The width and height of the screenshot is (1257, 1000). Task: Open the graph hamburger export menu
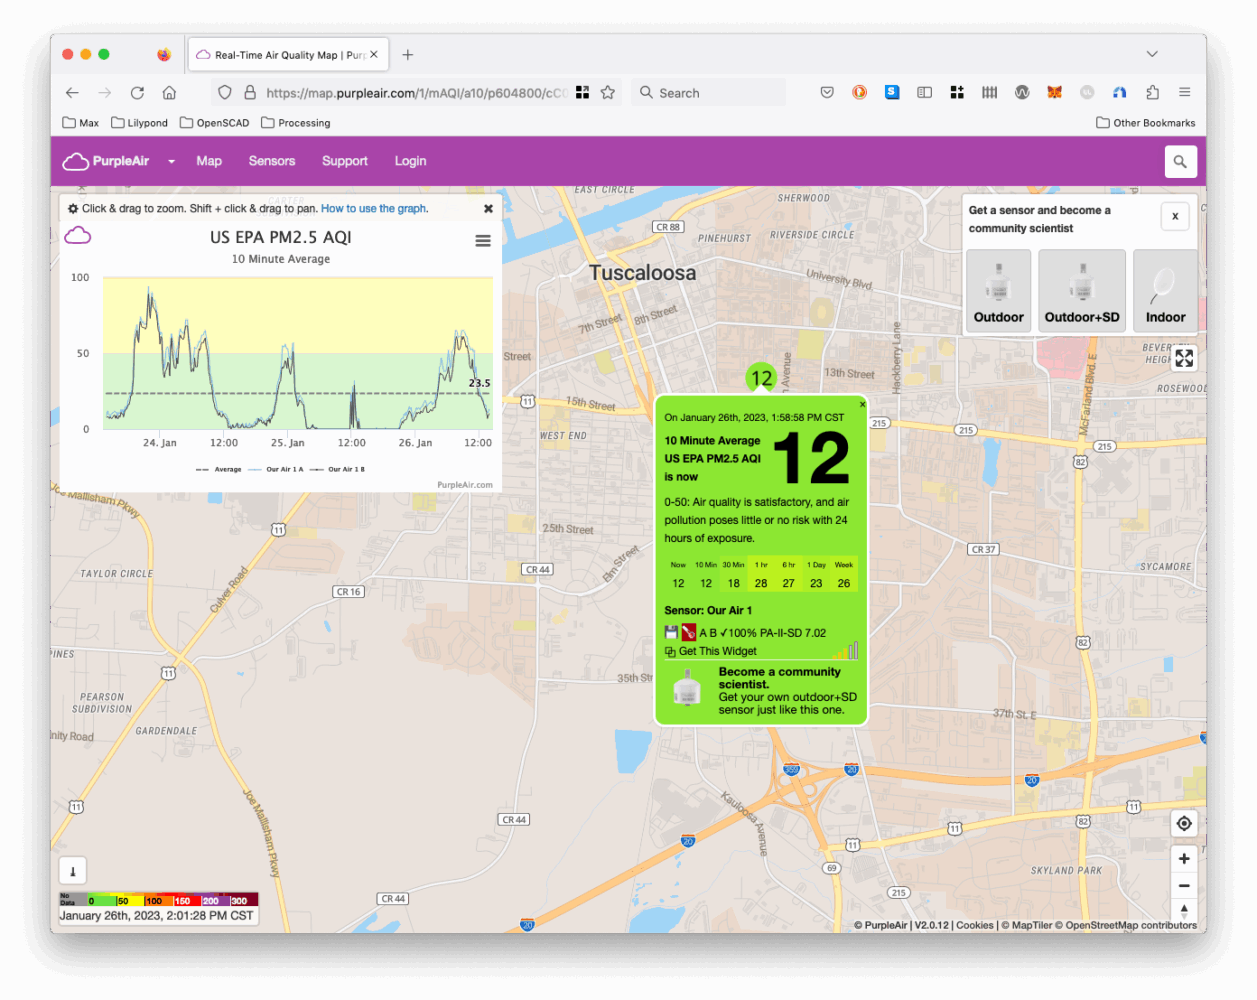point(483,241)
